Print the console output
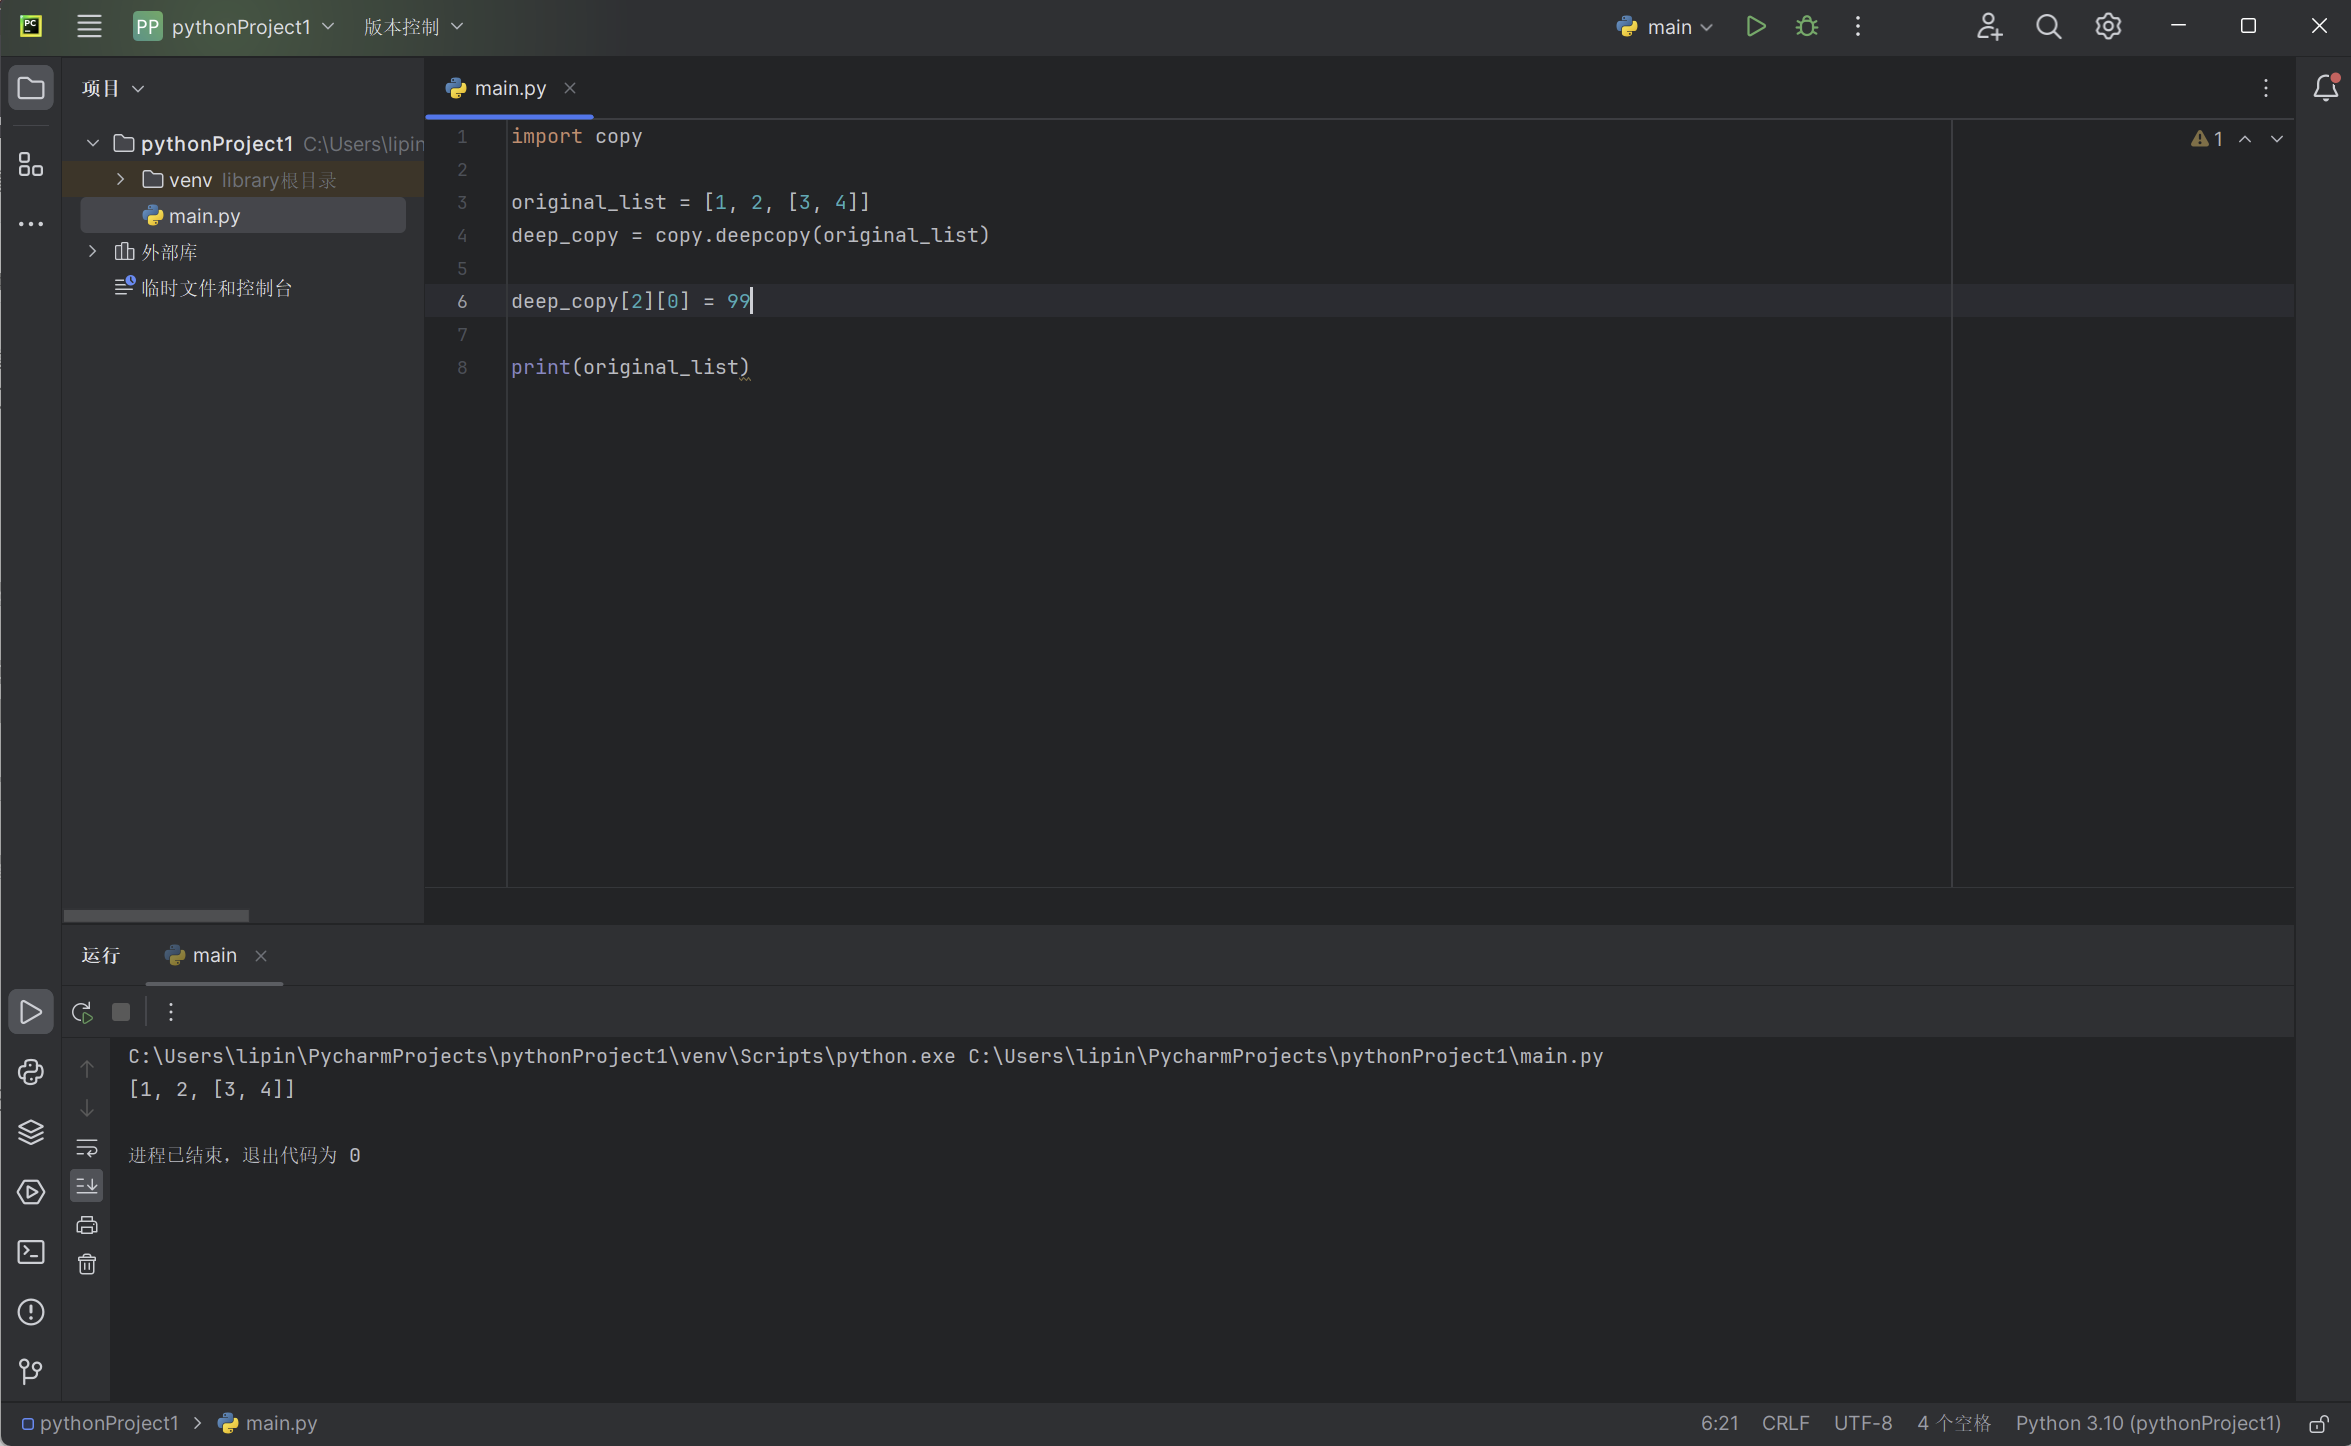 [x=87, y=1225]
